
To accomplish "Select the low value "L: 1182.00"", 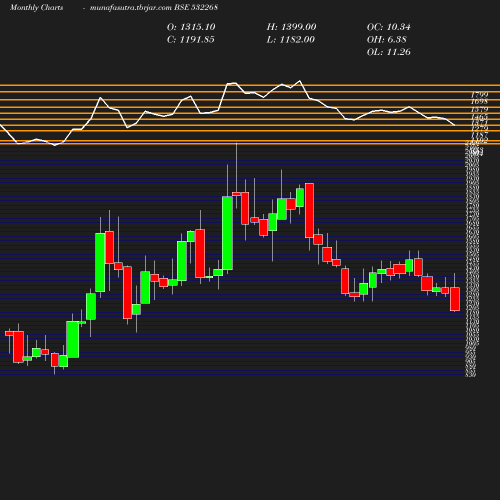I will [x=291, y=40].
